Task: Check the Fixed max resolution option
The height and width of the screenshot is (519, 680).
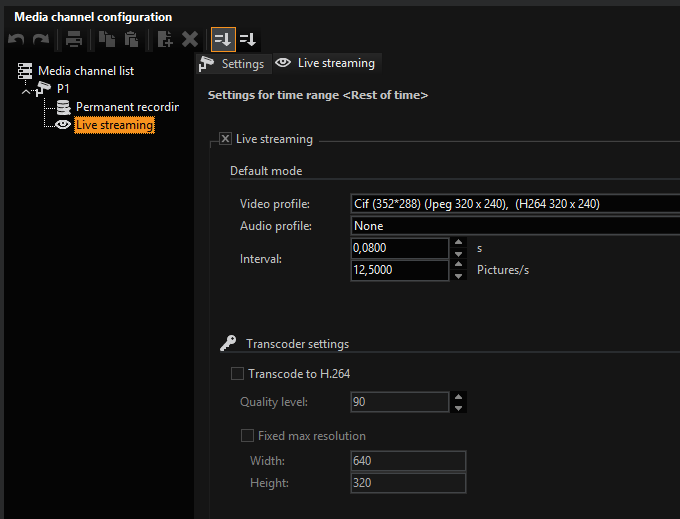Action: tap(247, 436)
